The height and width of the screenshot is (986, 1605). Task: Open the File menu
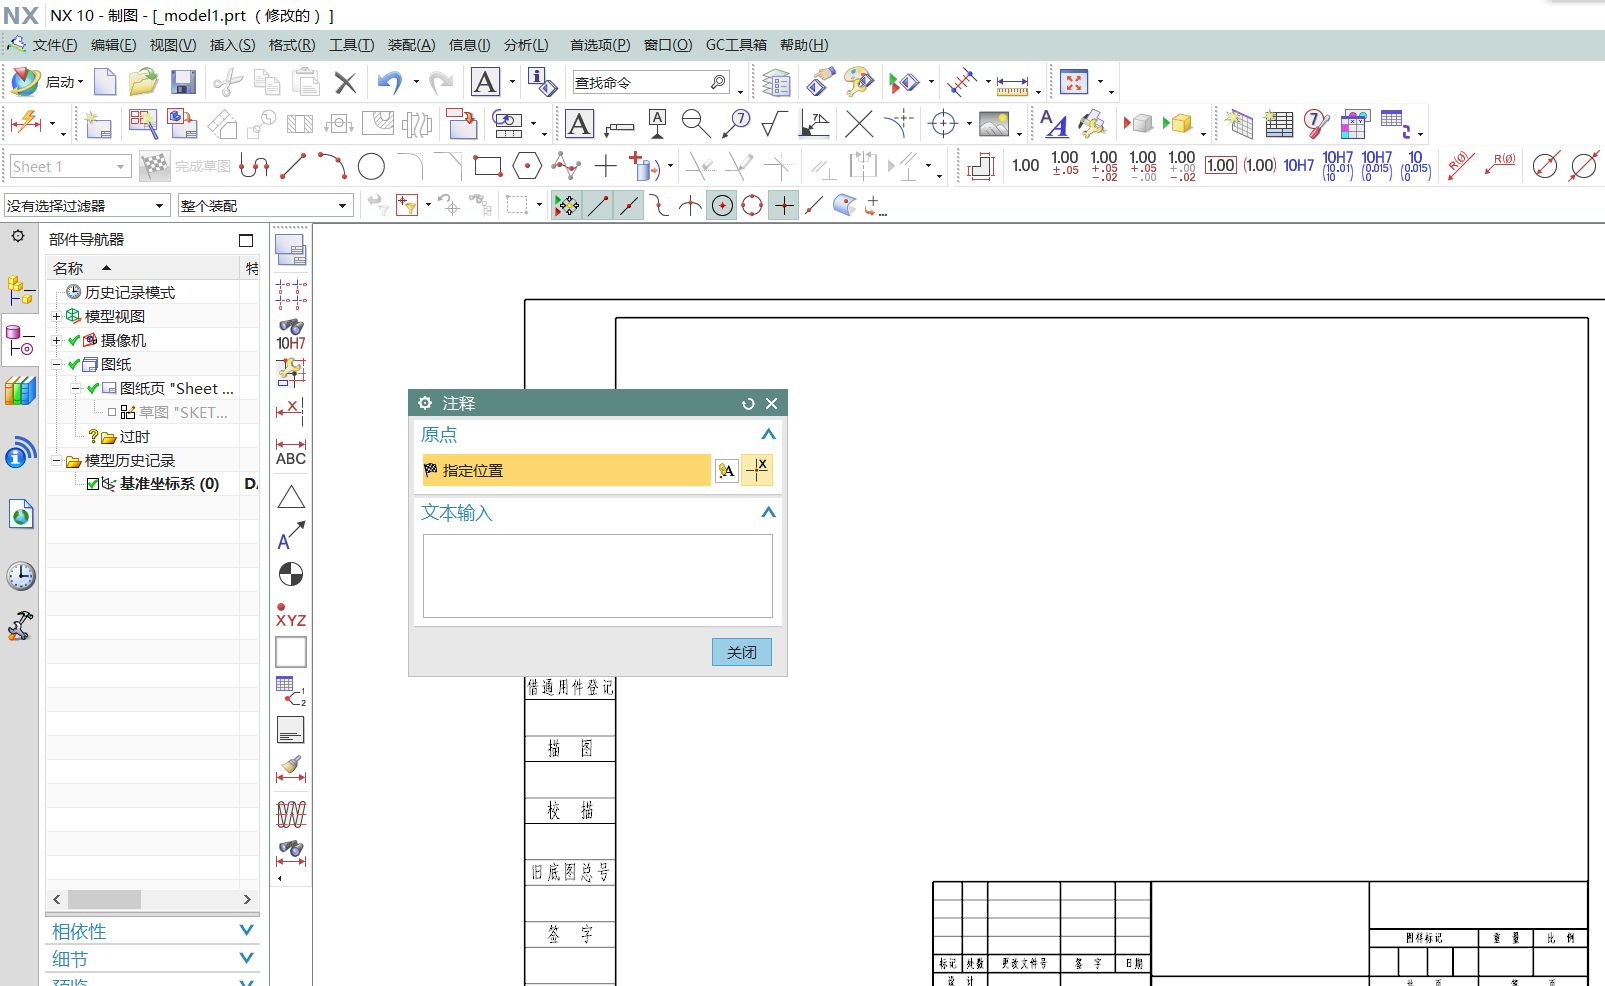pyautogui.click(x=55, y=45)
